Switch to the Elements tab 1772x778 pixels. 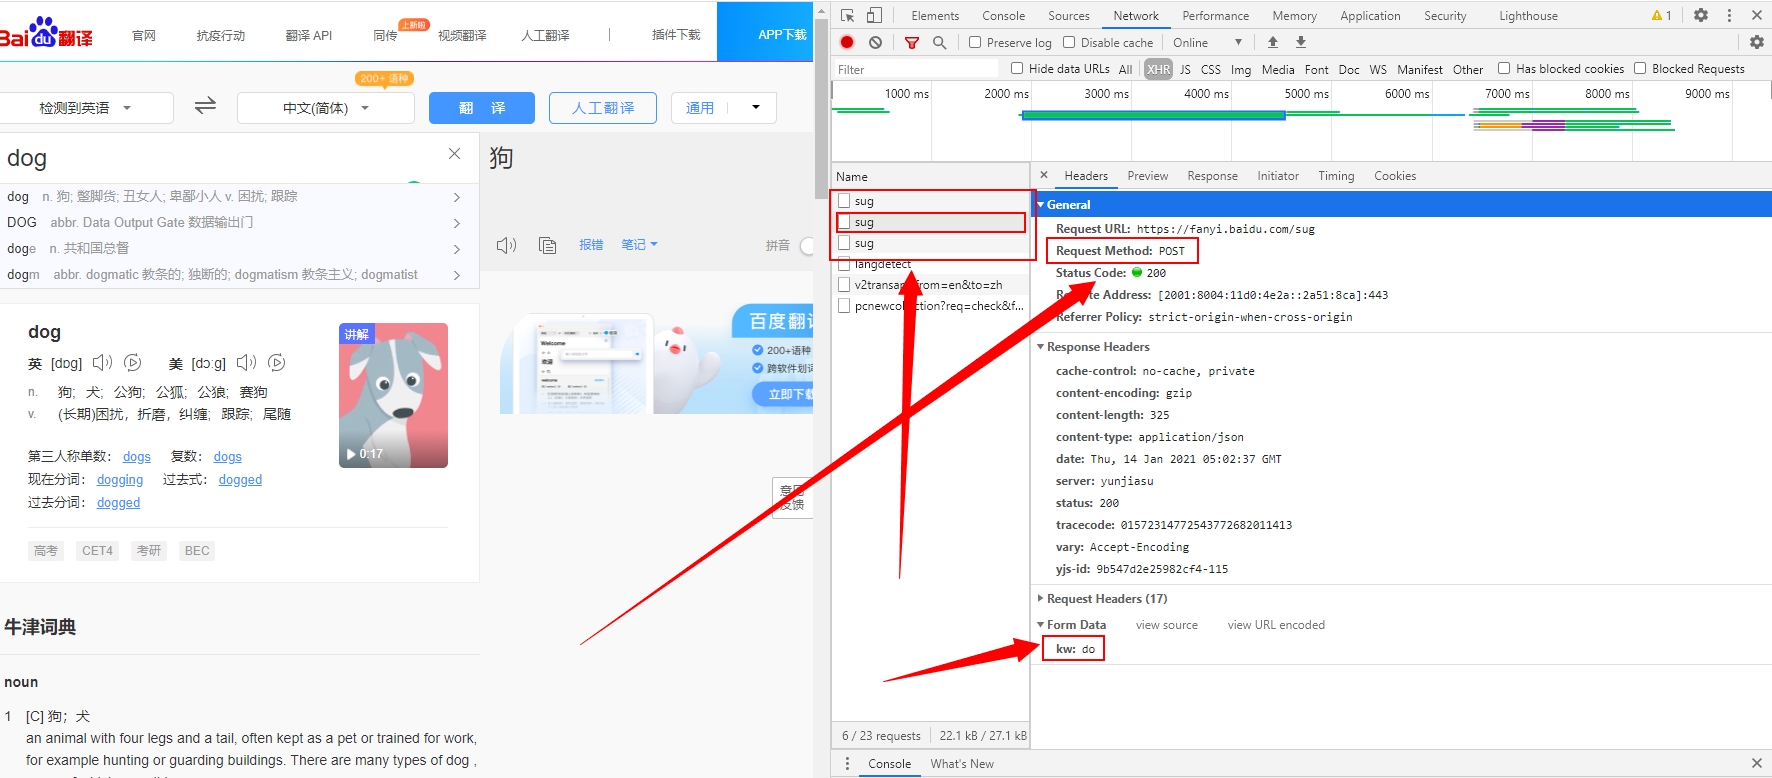tap(935, 15)
